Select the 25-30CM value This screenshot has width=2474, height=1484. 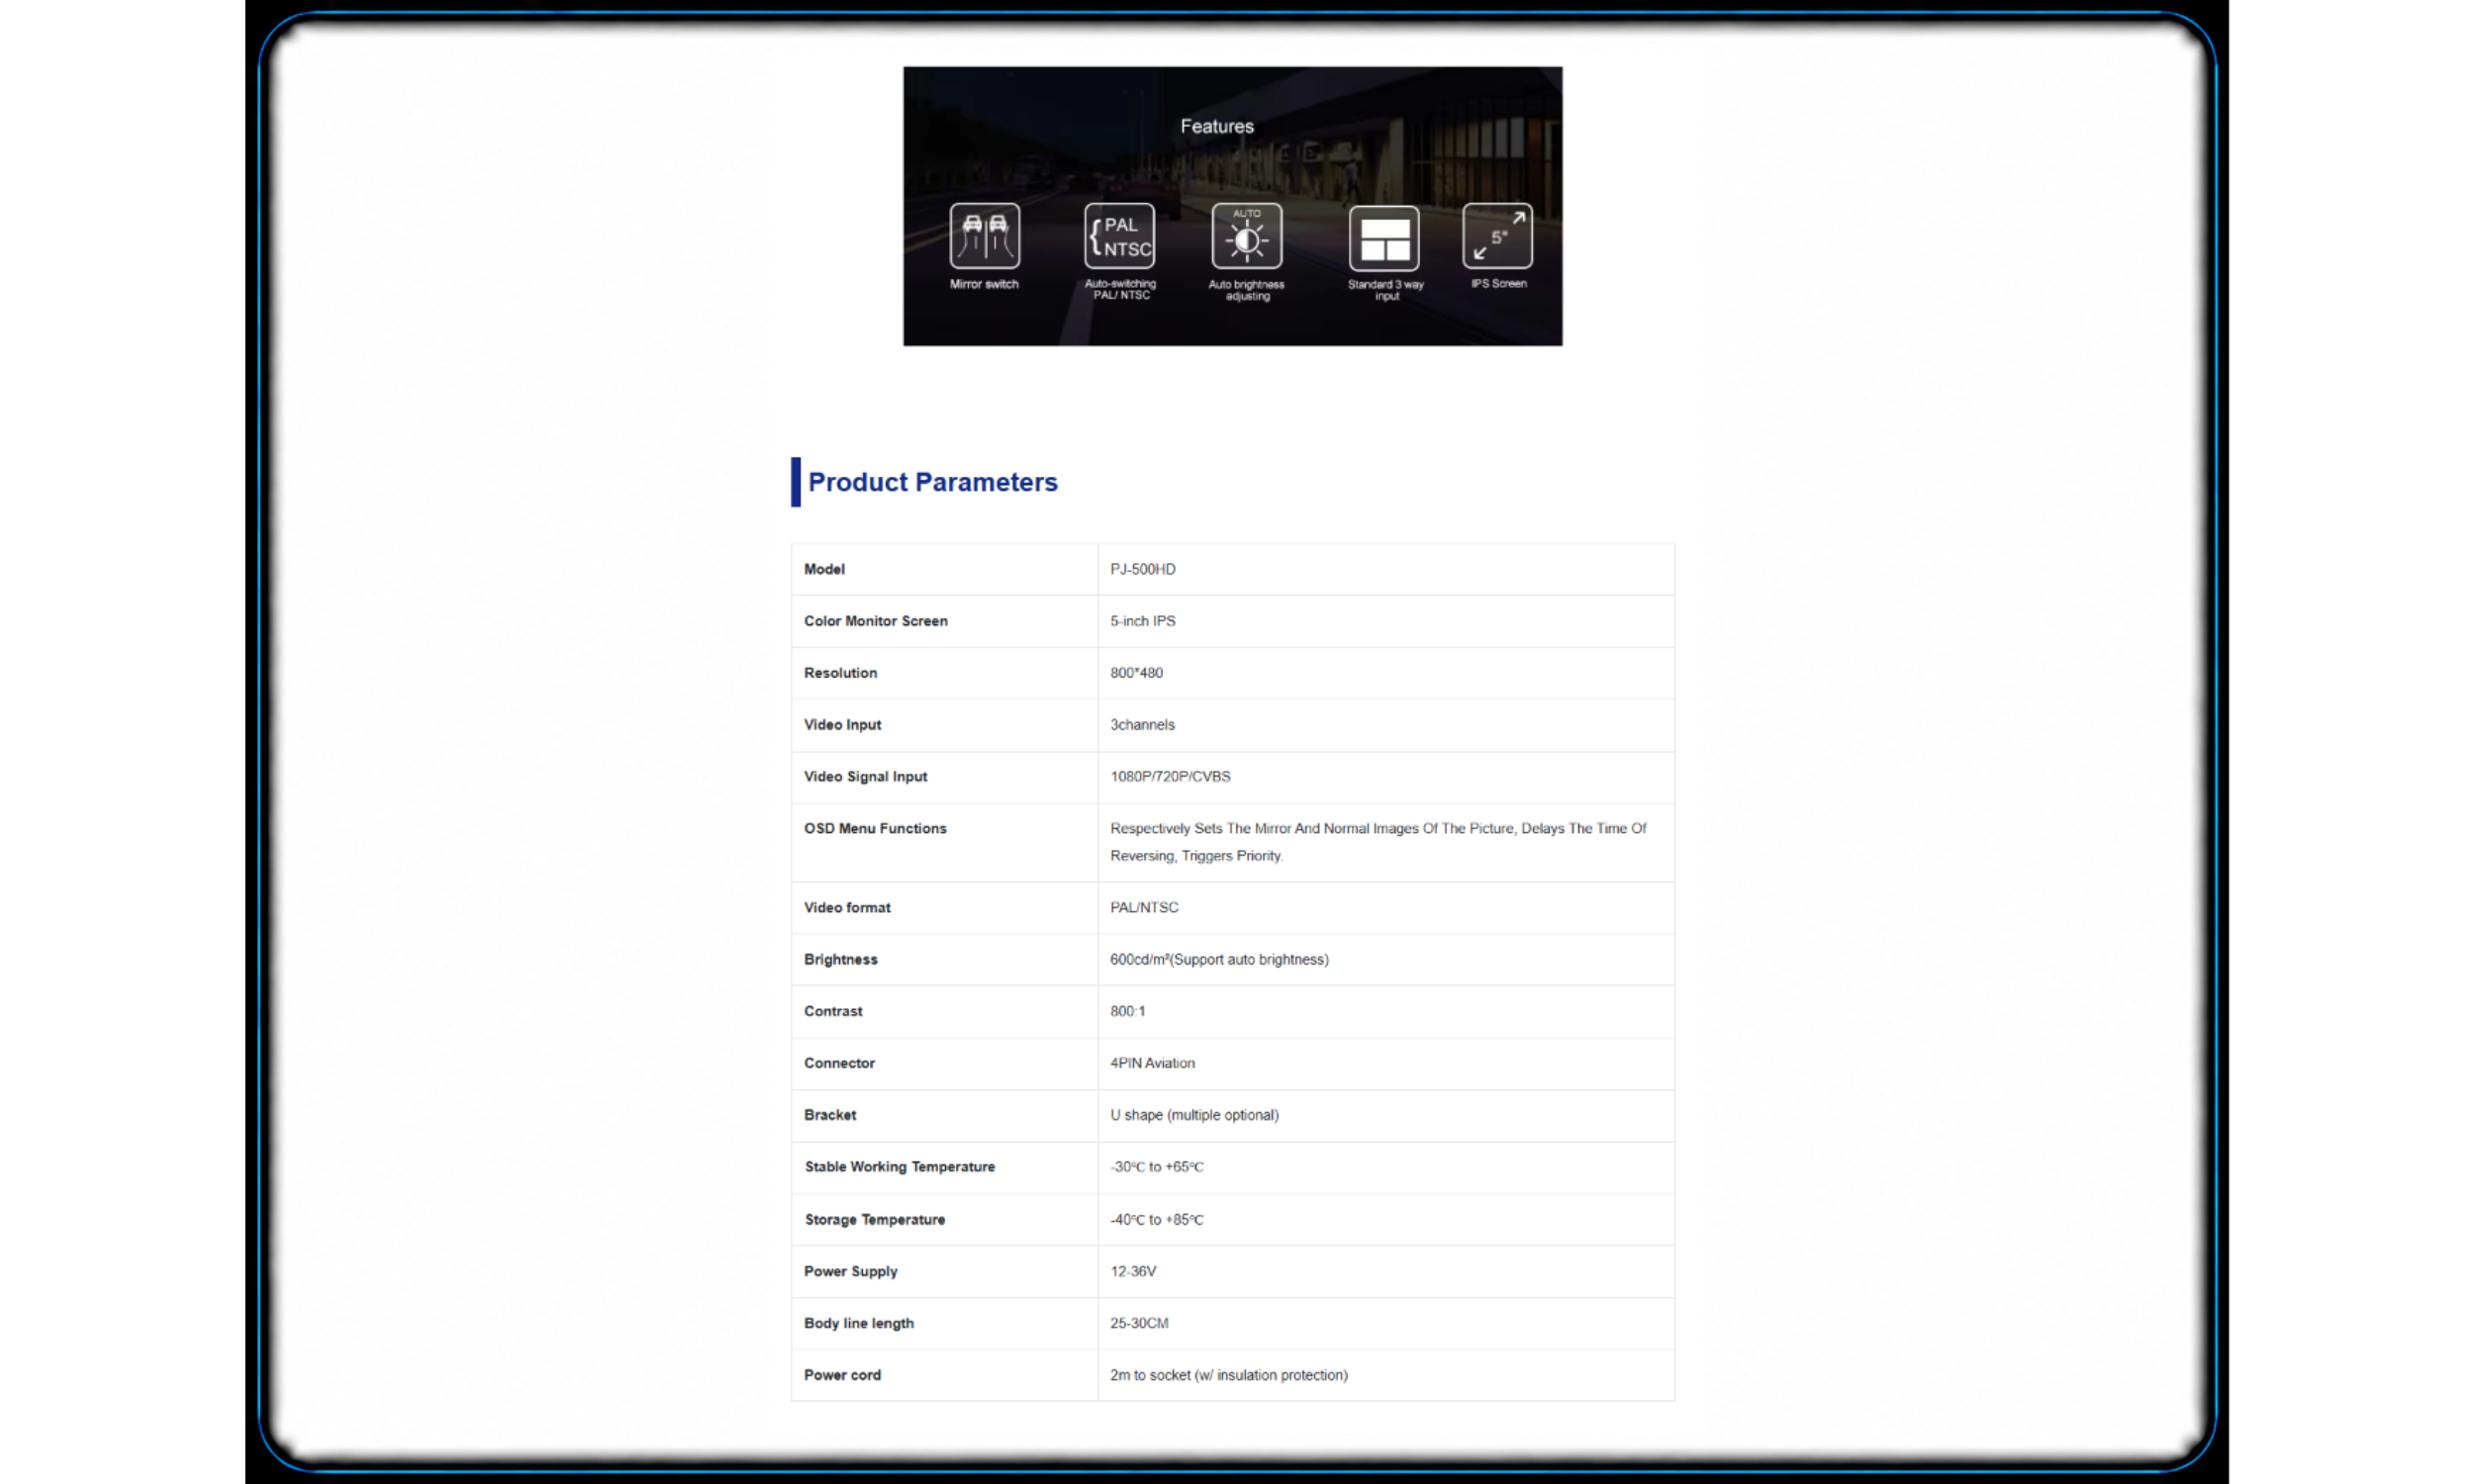pyautogui.click(x=1138, y=1324)
